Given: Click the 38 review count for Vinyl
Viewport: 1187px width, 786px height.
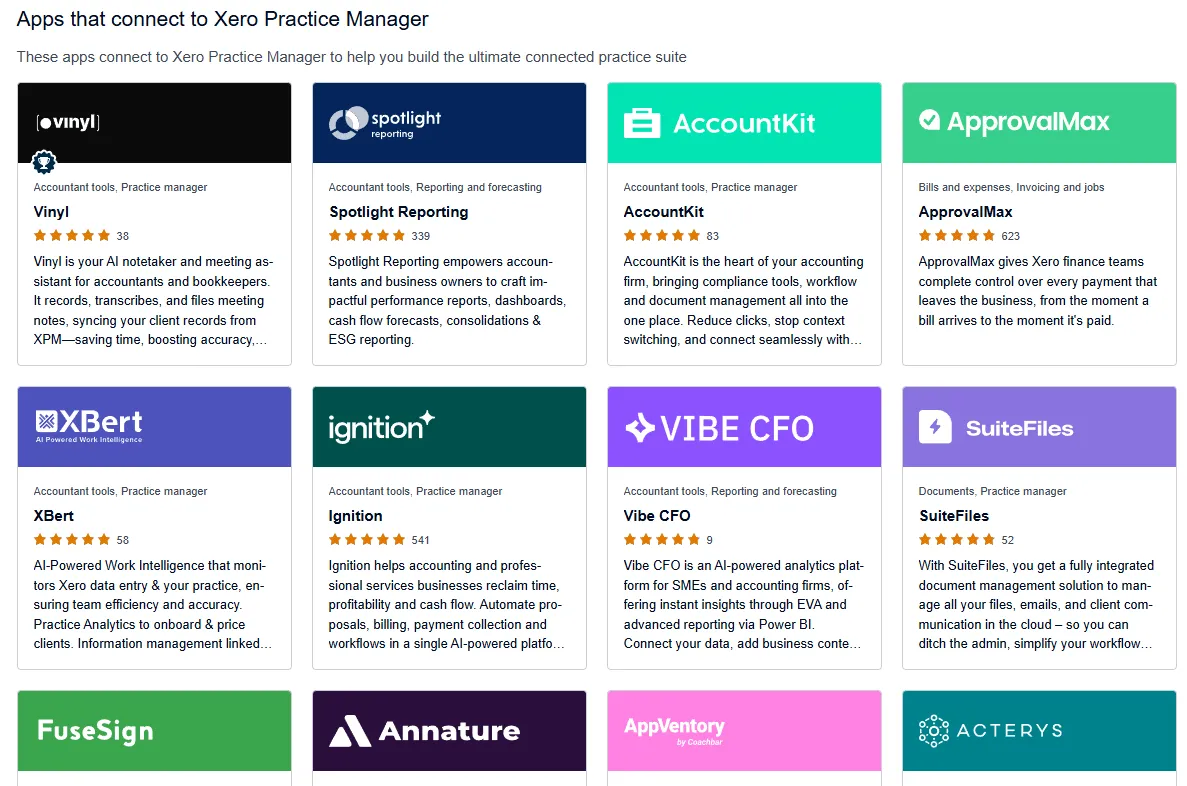Looking at the screenshot, I should coord(123,236).
